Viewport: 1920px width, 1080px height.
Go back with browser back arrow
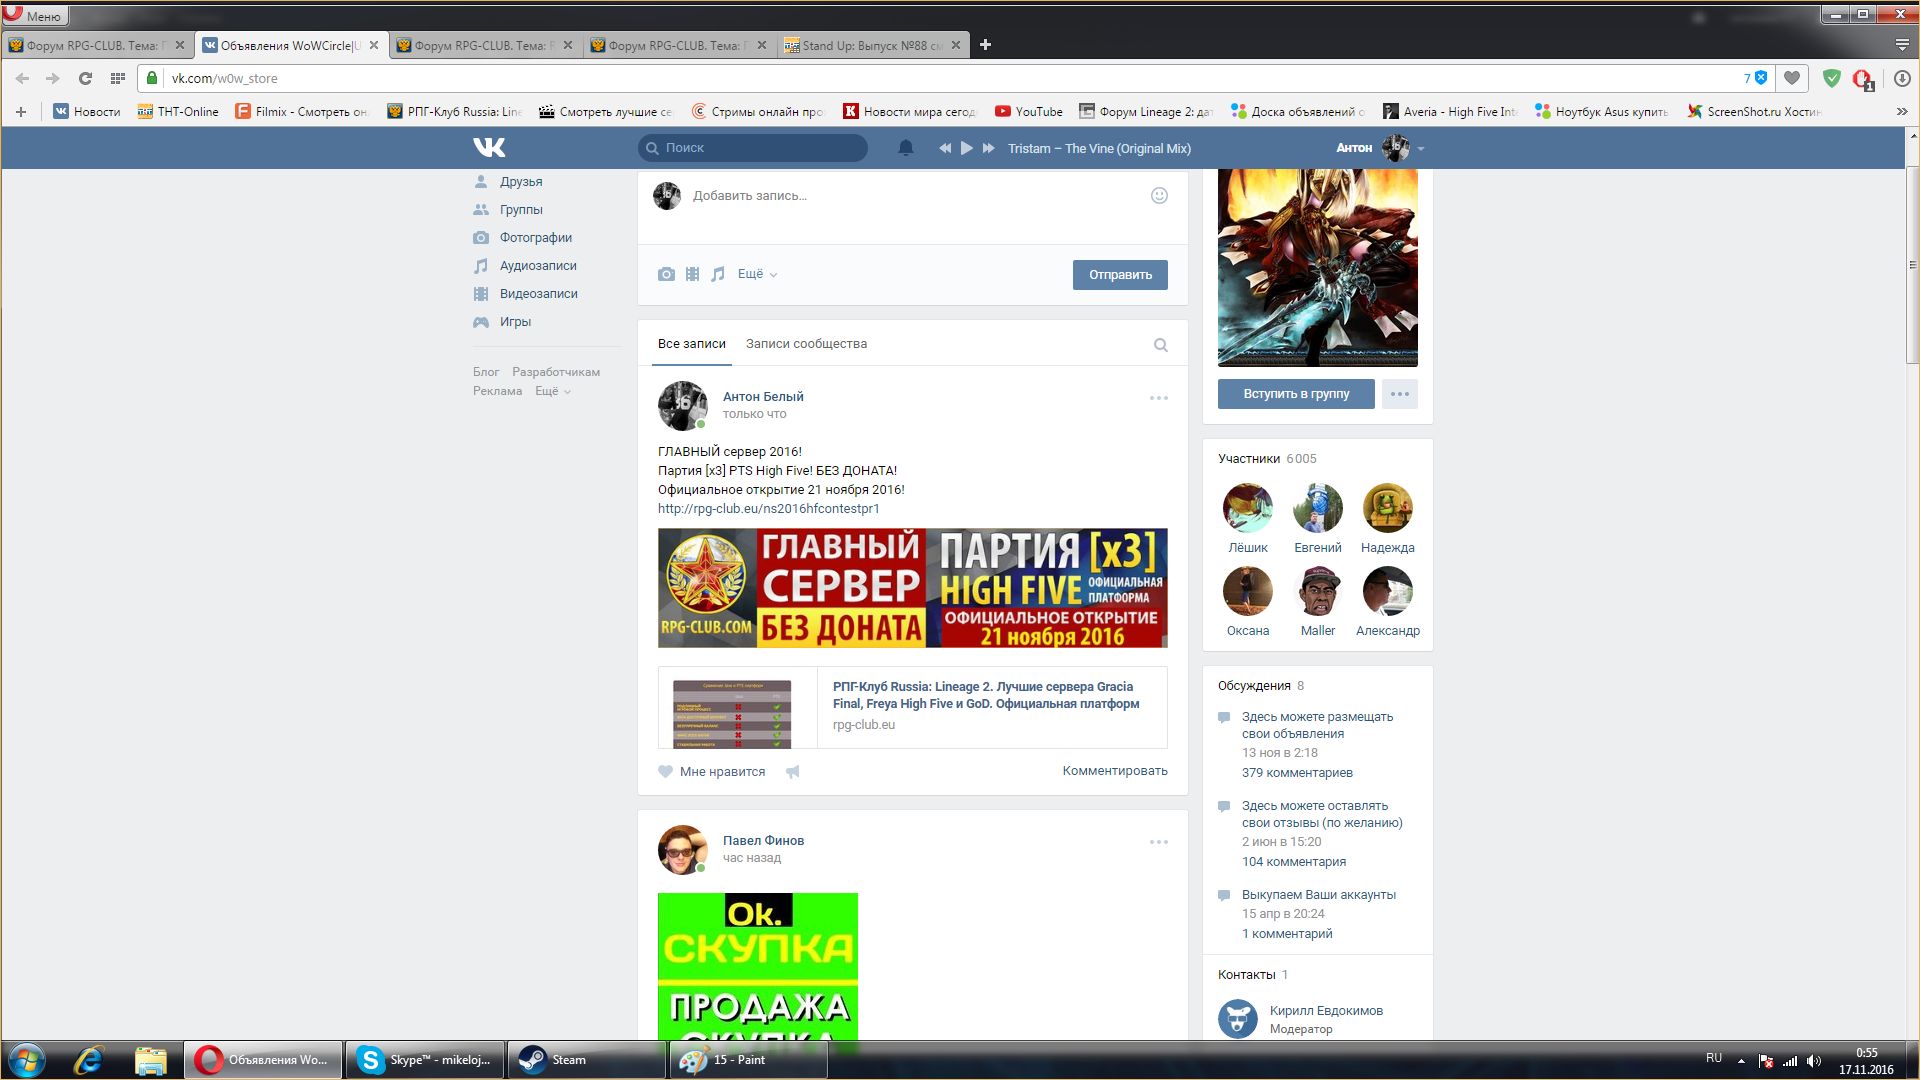tap(22, 78)
